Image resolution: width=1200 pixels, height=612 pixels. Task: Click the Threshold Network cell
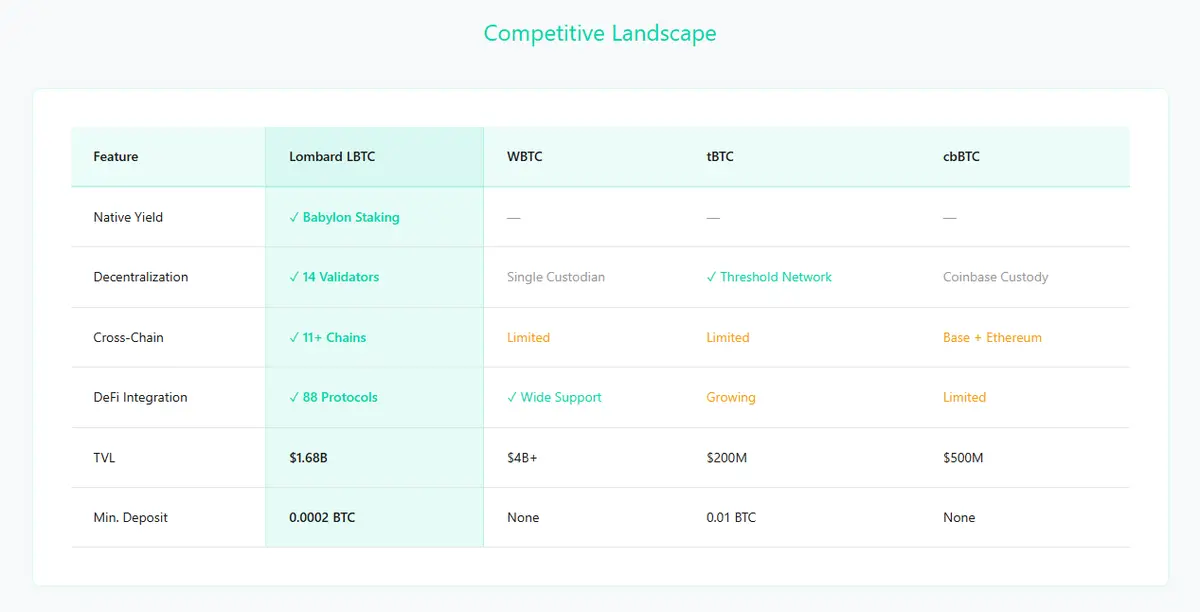click(769, 277)
